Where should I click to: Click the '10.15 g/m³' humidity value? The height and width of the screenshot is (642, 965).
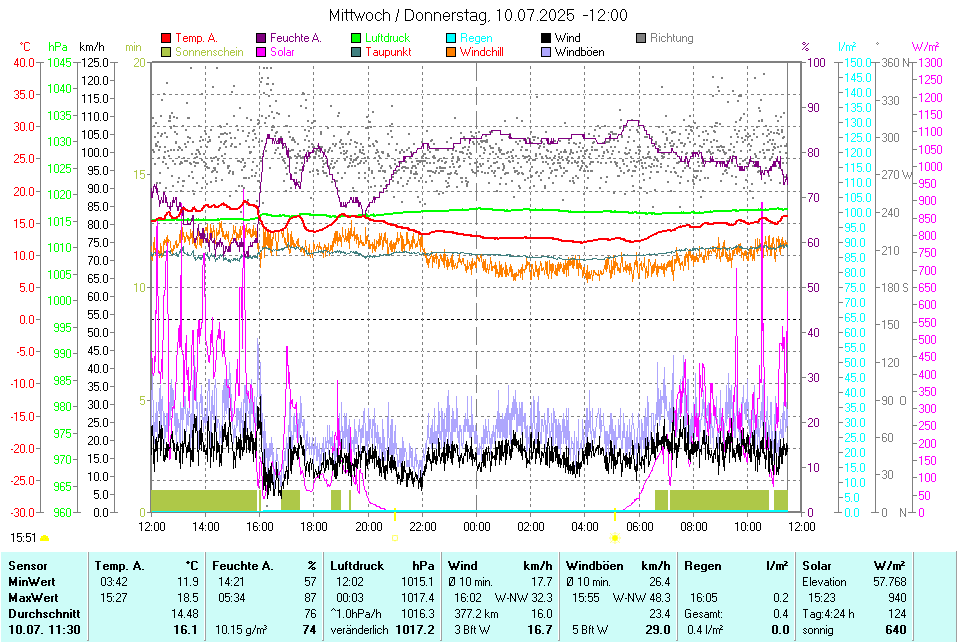(241, 630)
